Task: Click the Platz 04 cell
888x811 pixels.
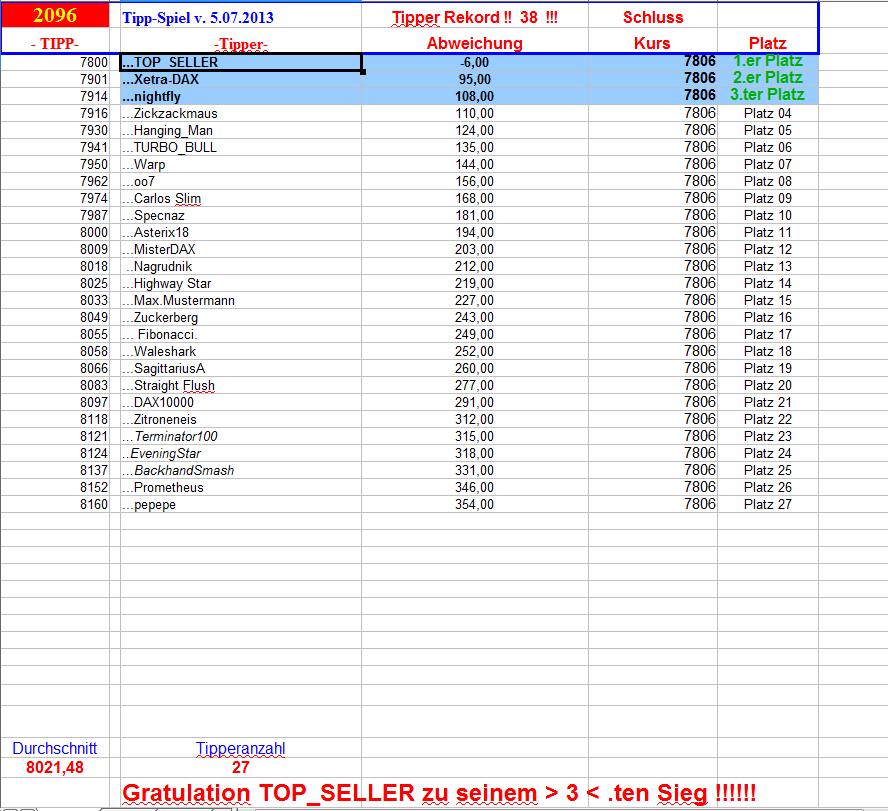Action: [768, 113]
